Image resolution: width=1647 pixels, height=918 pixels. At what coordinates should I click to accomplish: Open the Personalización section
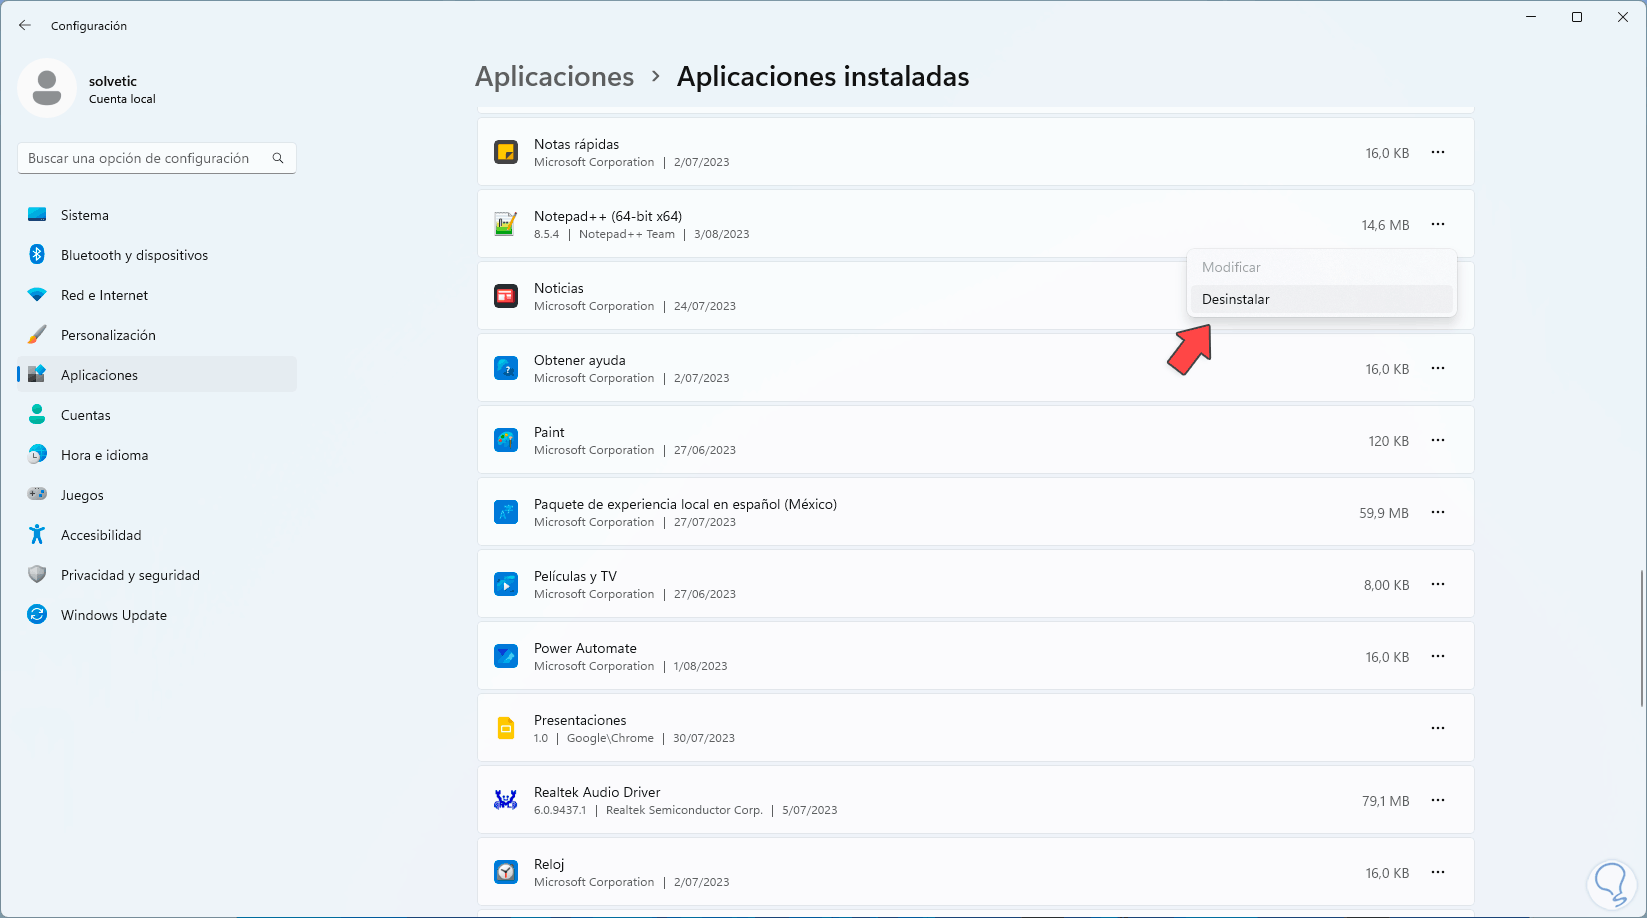157,335
